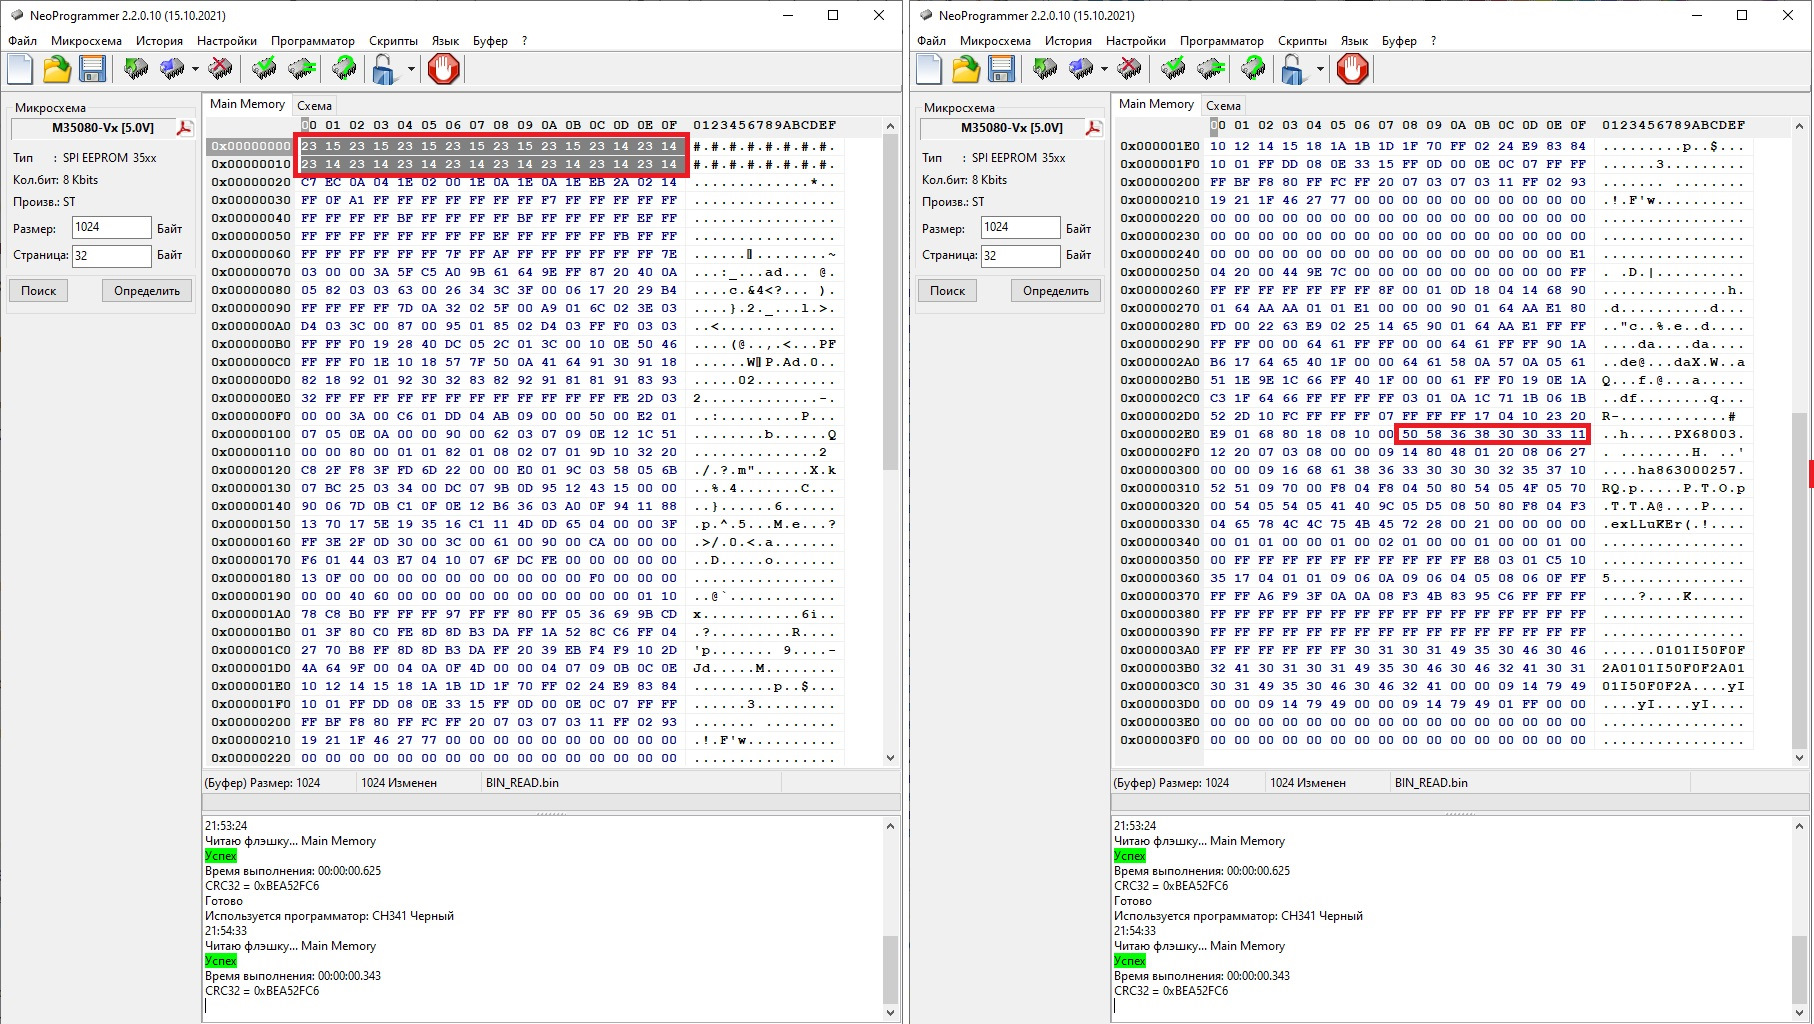Screen dimensions: 1814x1024
Task: Focus the Страница field in right window
Action: [x=1020, y=255]
